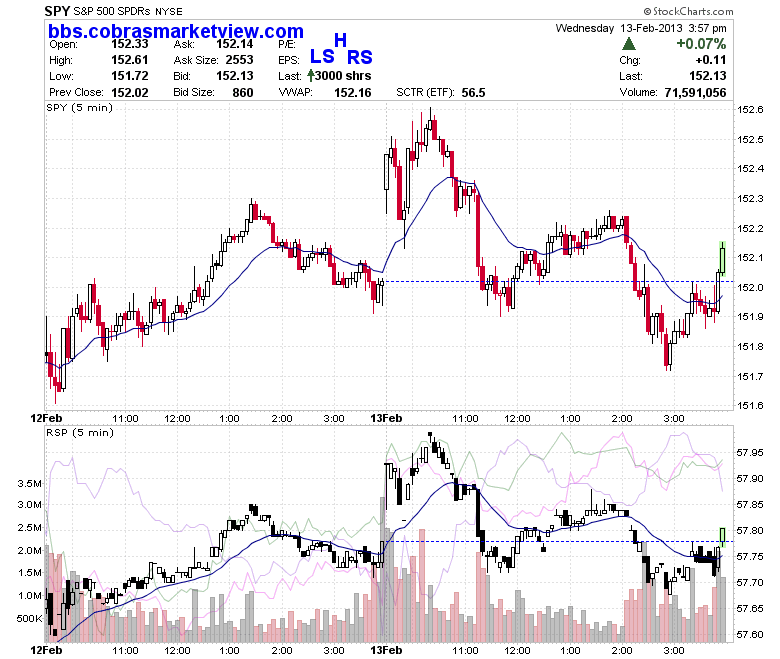The width and height of the screenshot is (780, 659).
Task: Click the Chg value +0.11
Action: click(711, 60)
